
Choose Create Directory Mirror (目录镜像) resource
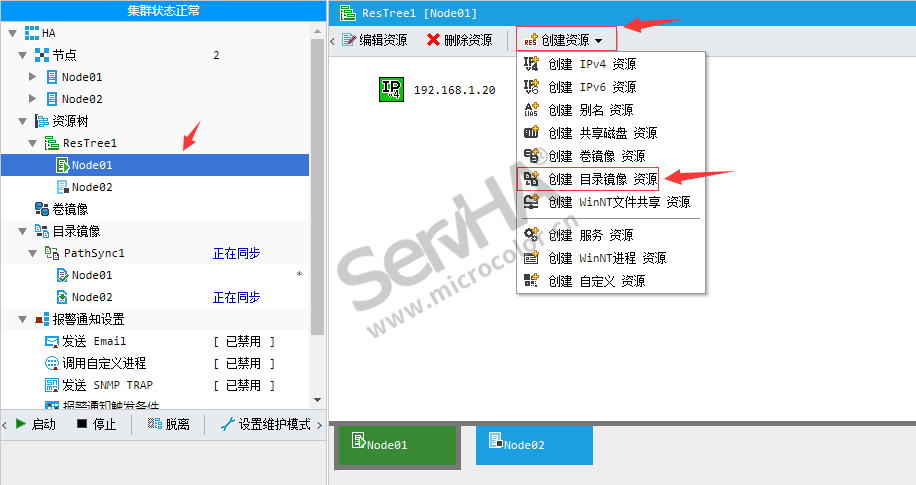602,179
